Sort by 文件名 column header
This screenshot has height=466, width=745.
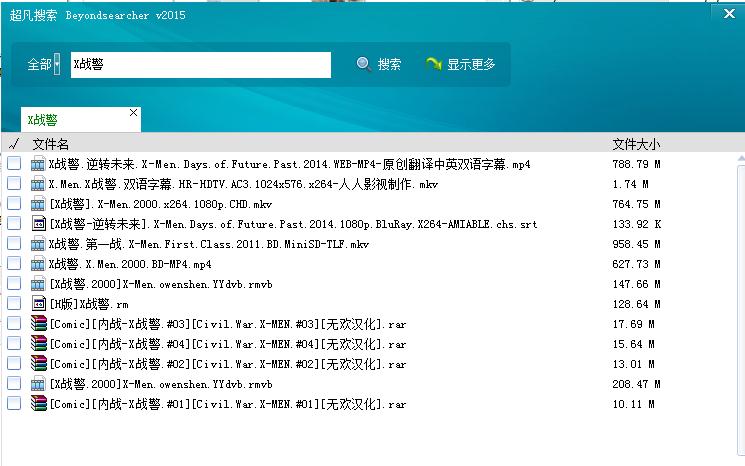tap(50, 144)
